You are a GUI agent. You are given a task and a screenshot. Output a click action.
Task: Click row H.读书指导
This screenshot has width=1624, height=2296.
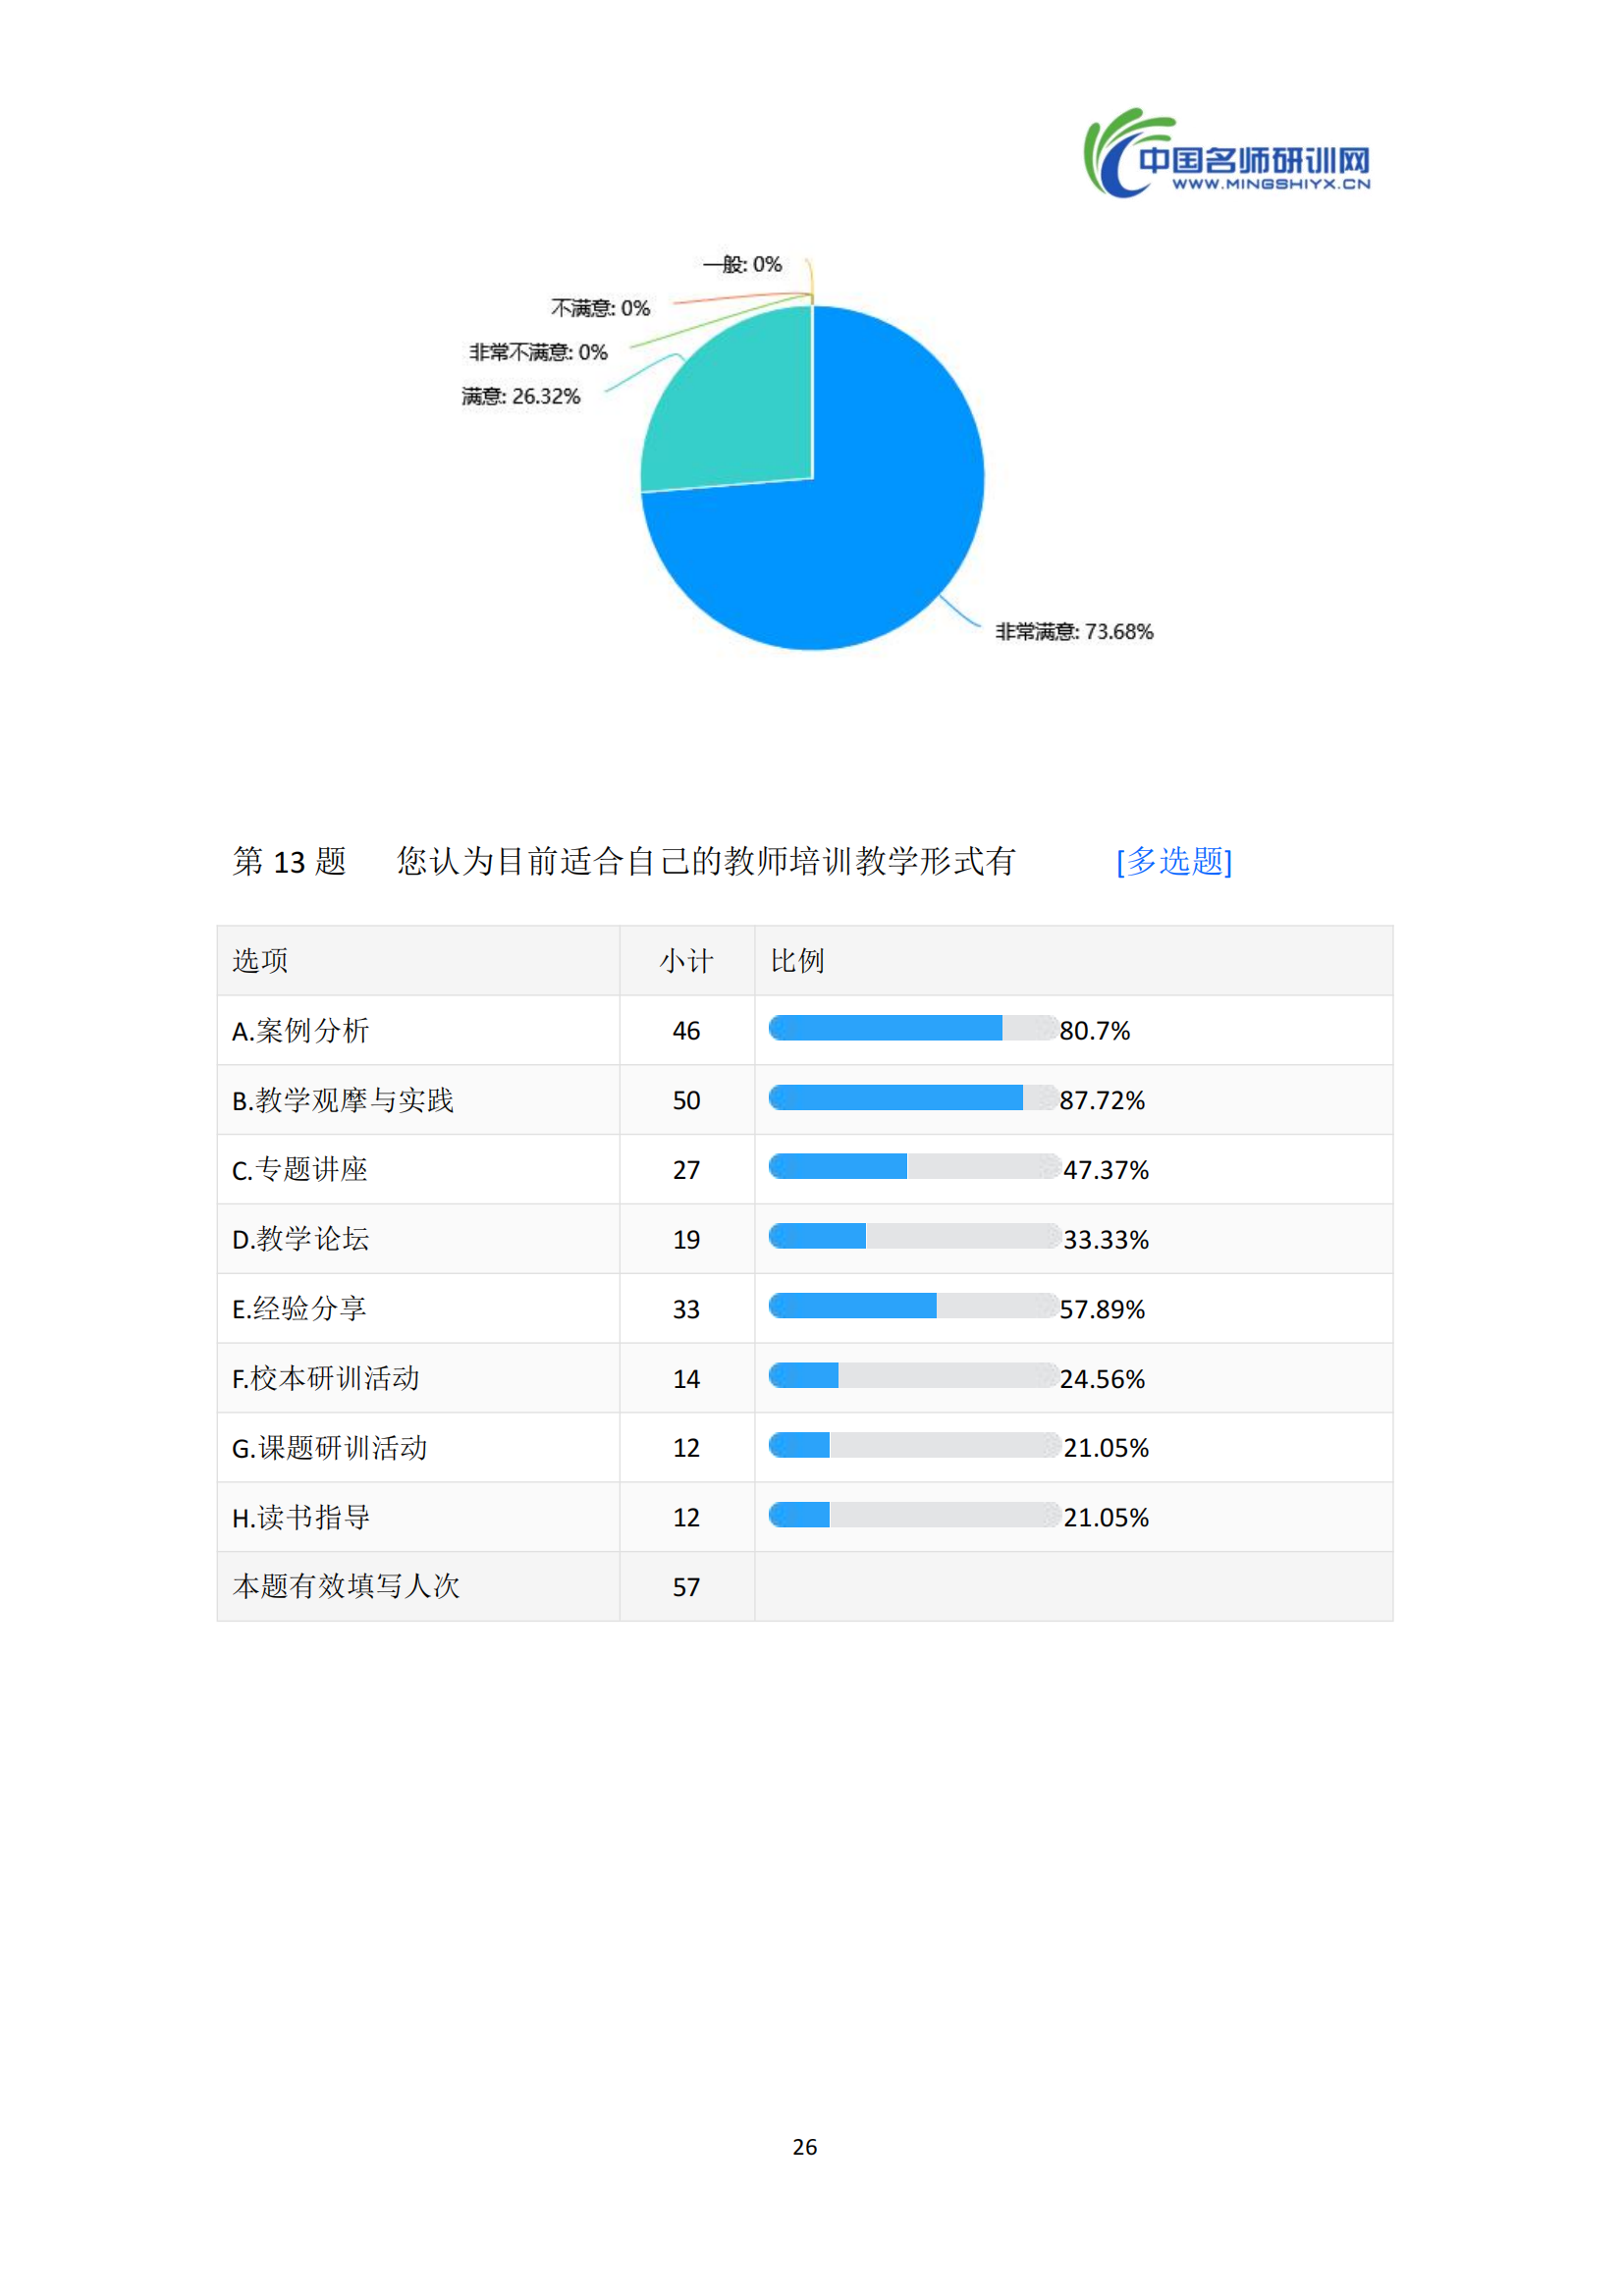point(805,1517)
